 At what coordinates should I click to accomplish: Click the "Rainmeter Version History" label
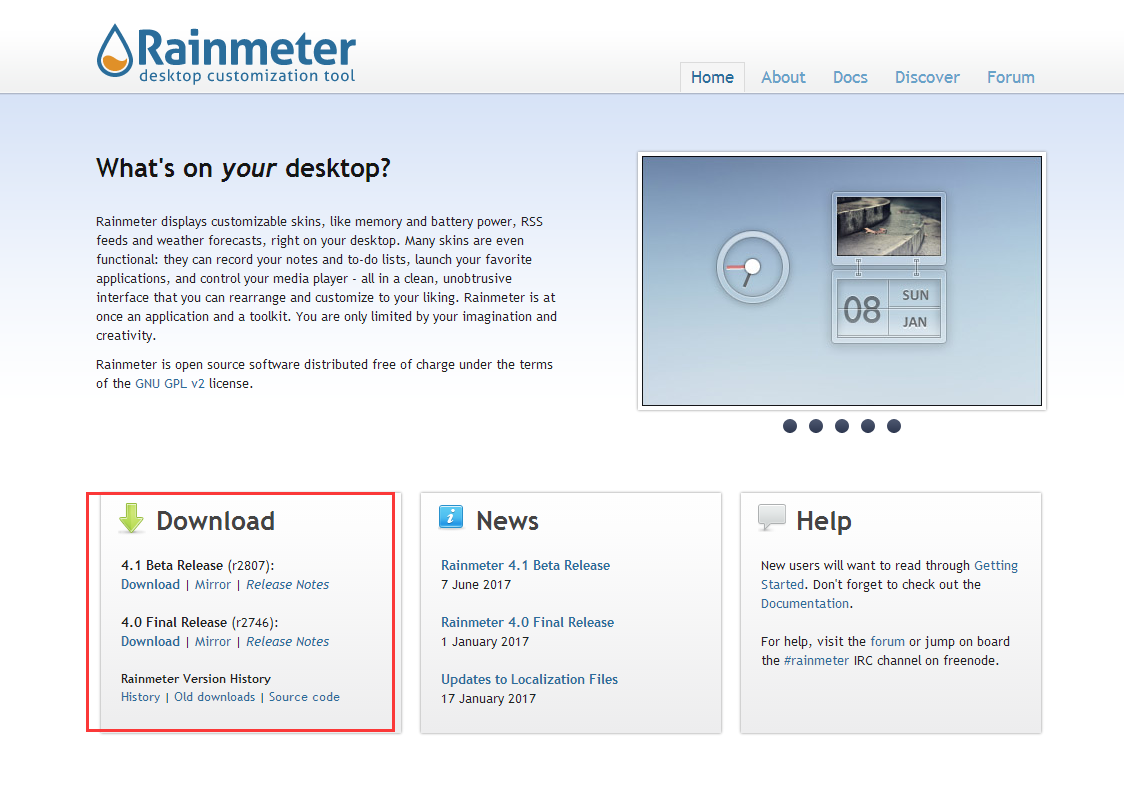point(196,678)
